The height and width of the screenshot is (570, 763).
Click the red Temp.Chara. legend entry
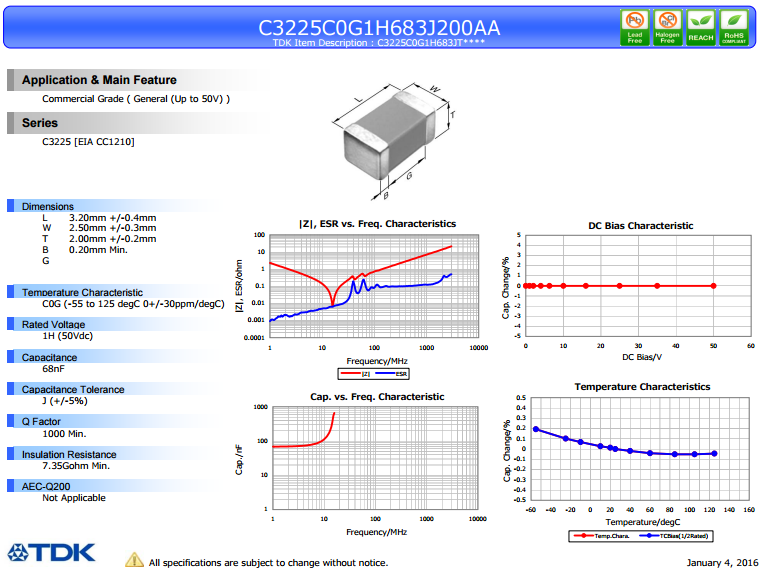601,536
